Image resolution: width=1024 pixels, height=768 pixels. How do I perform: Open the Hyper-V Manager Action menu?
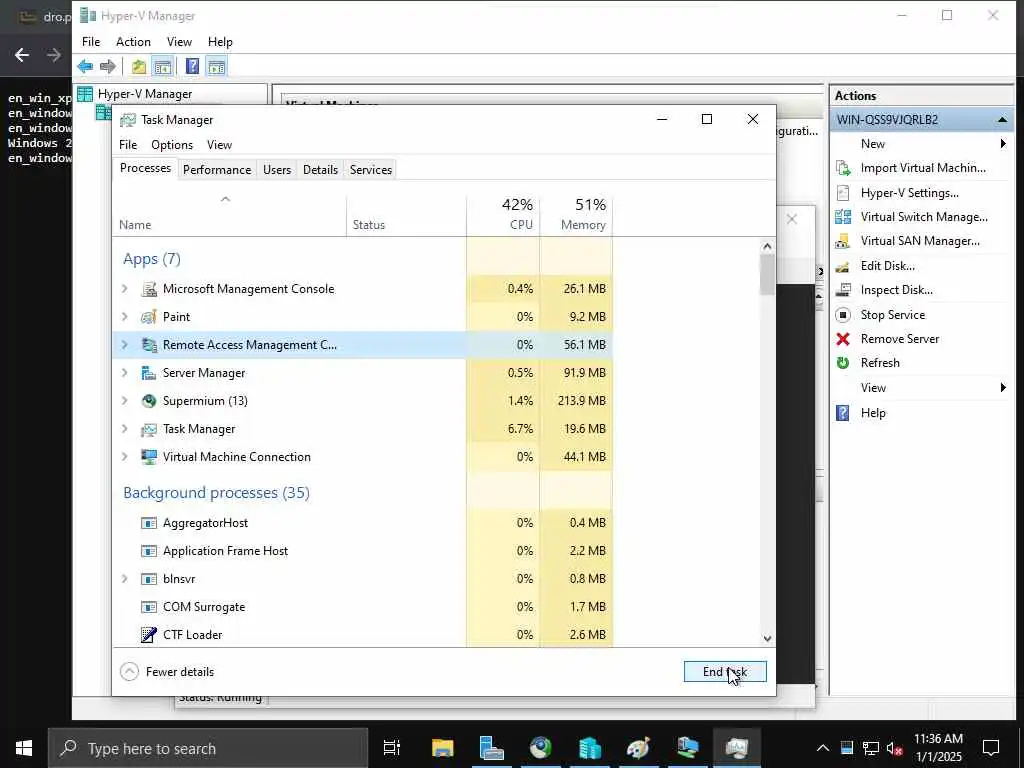pos(133,42)
